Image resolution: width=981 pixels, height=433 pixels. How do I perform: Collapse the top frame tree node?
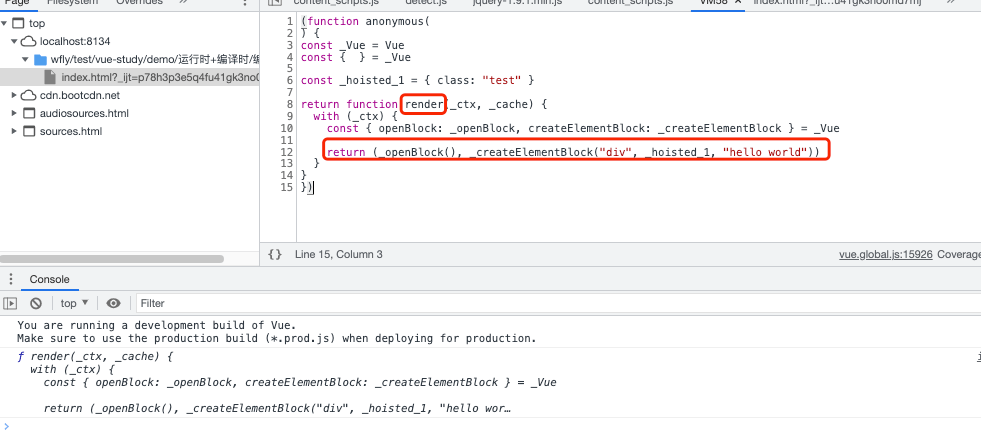click(4, 24)
